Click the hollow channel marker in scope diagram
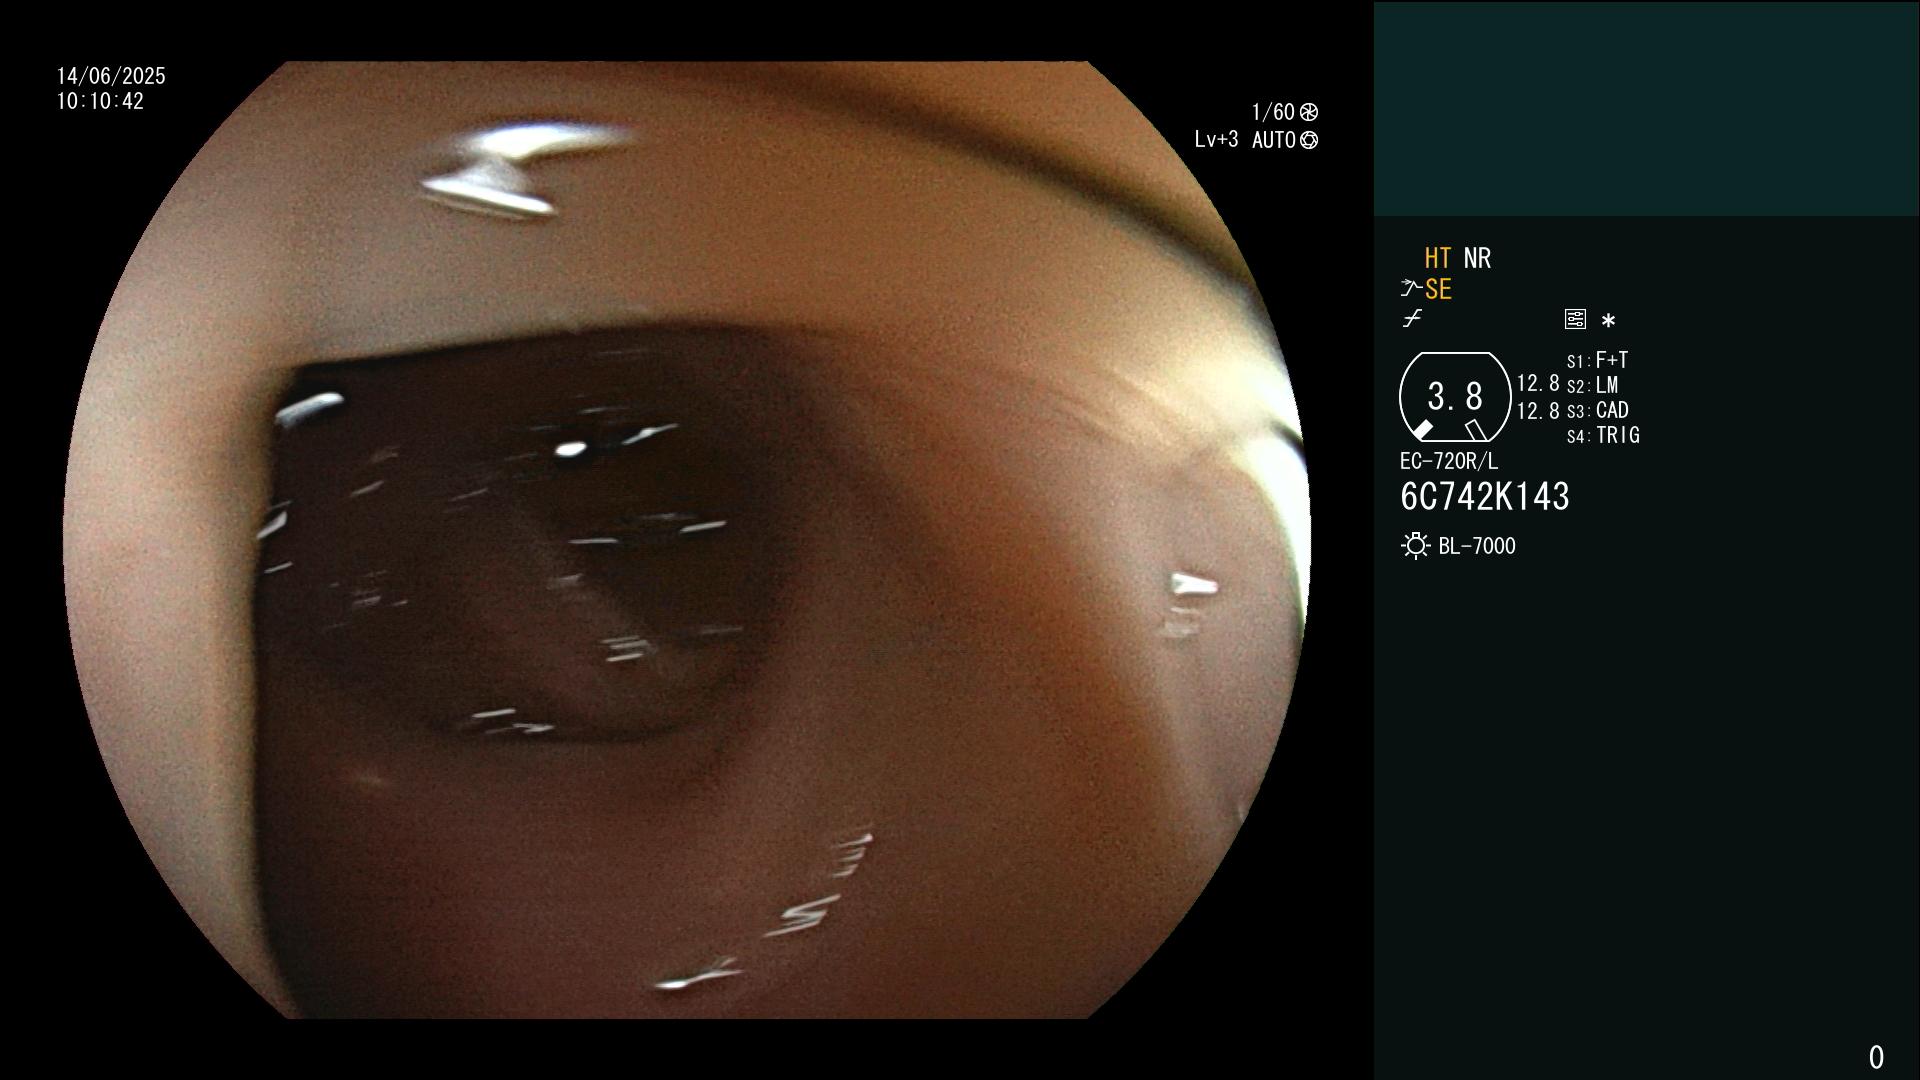The image size is (1920, 1080). click(1476, 430)
